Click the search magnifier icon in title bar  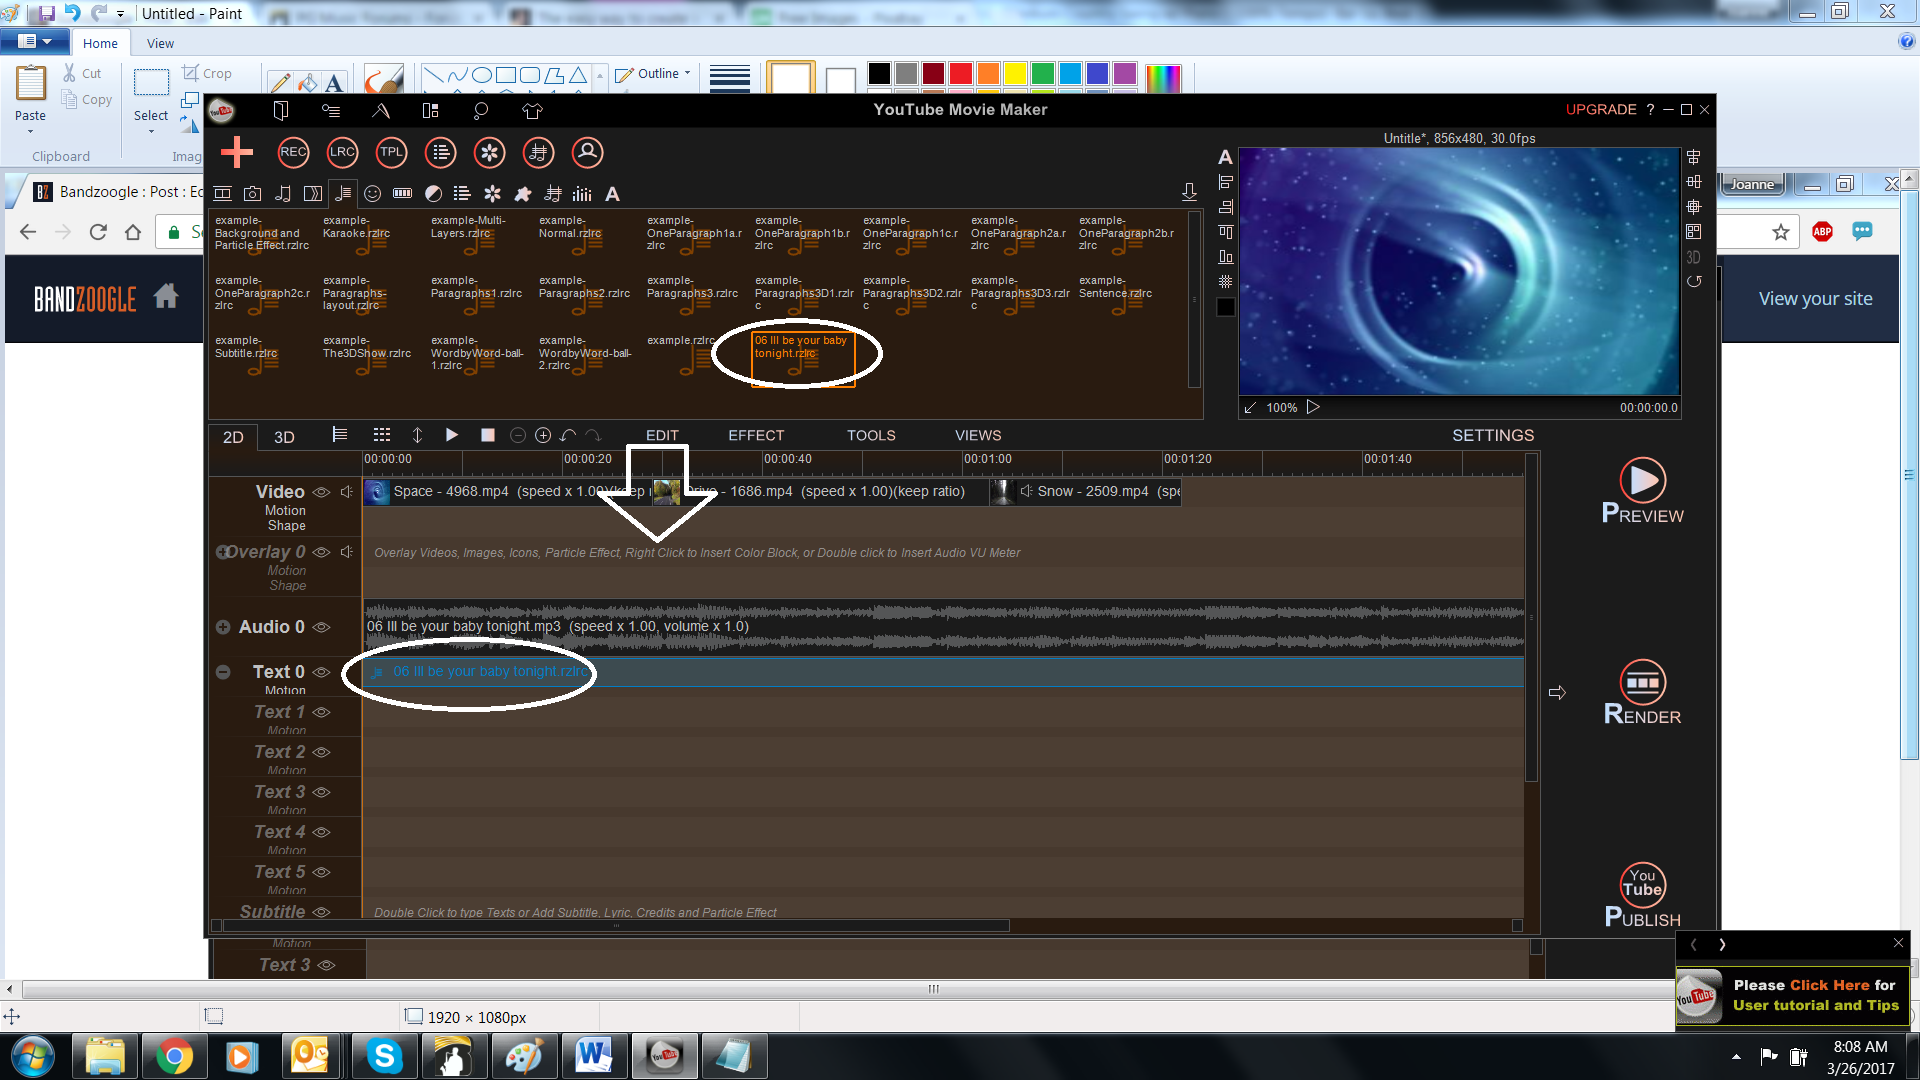click(x=481, y=111)
